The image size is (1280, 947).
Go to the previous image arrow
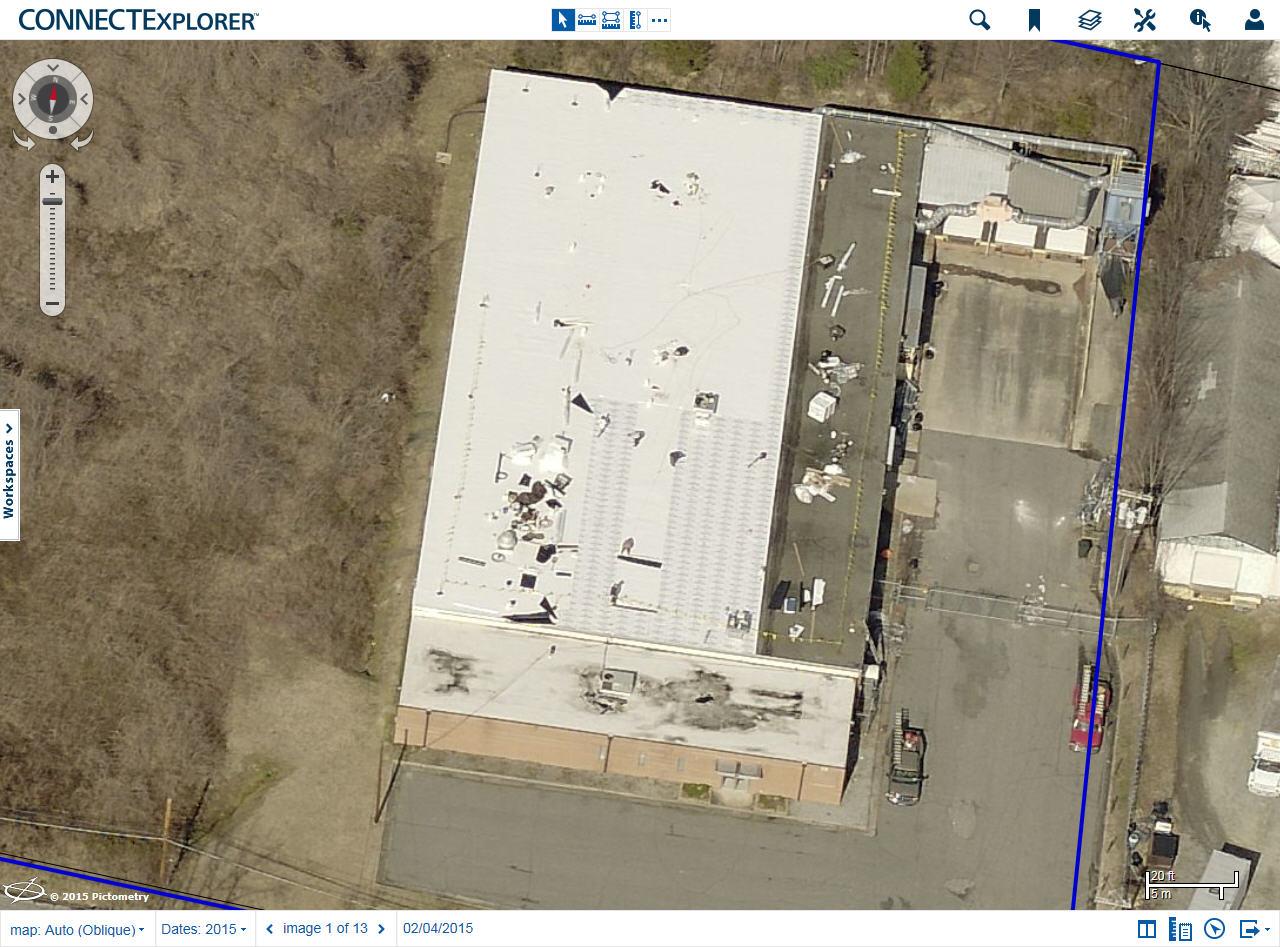pos(269,929)
